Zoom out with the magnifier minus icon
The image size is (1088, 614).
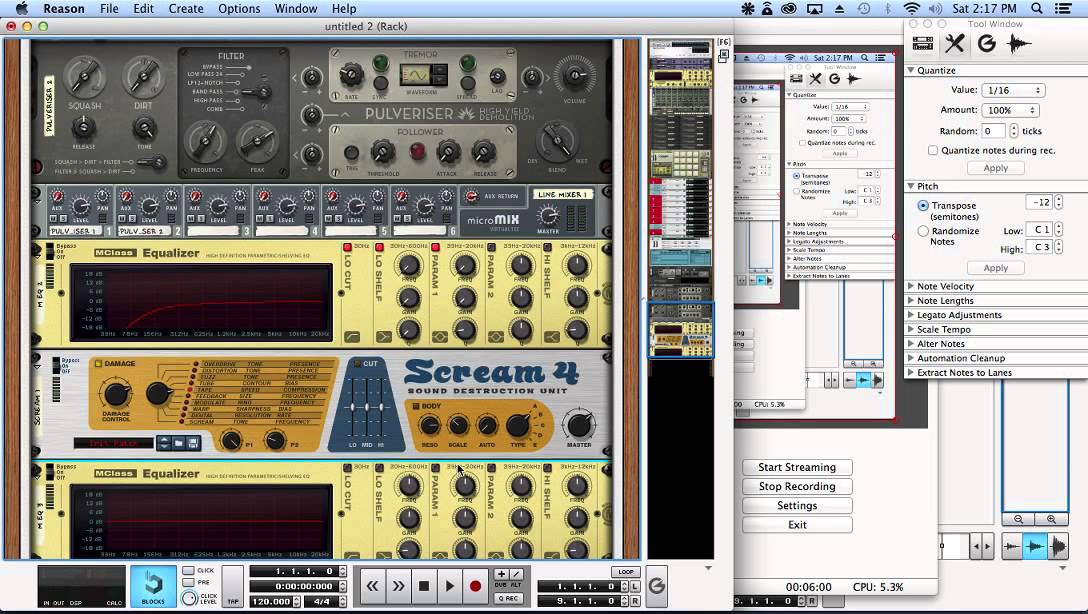[1018, 519]
